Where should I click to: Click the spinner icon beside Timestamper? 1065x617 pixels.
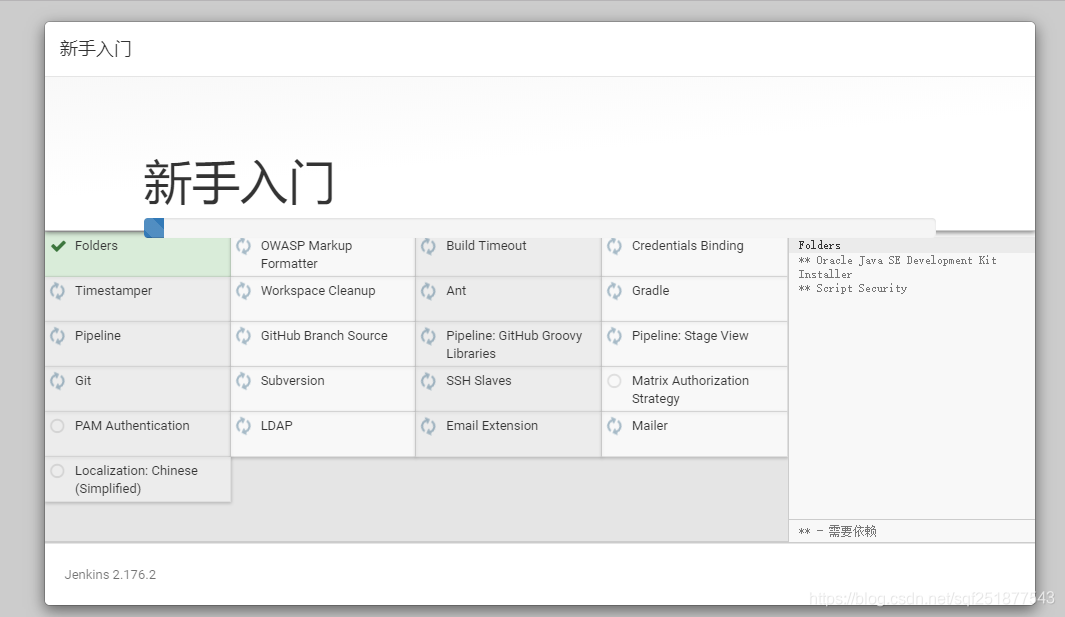pyautogui.click(x=58, y=291)
